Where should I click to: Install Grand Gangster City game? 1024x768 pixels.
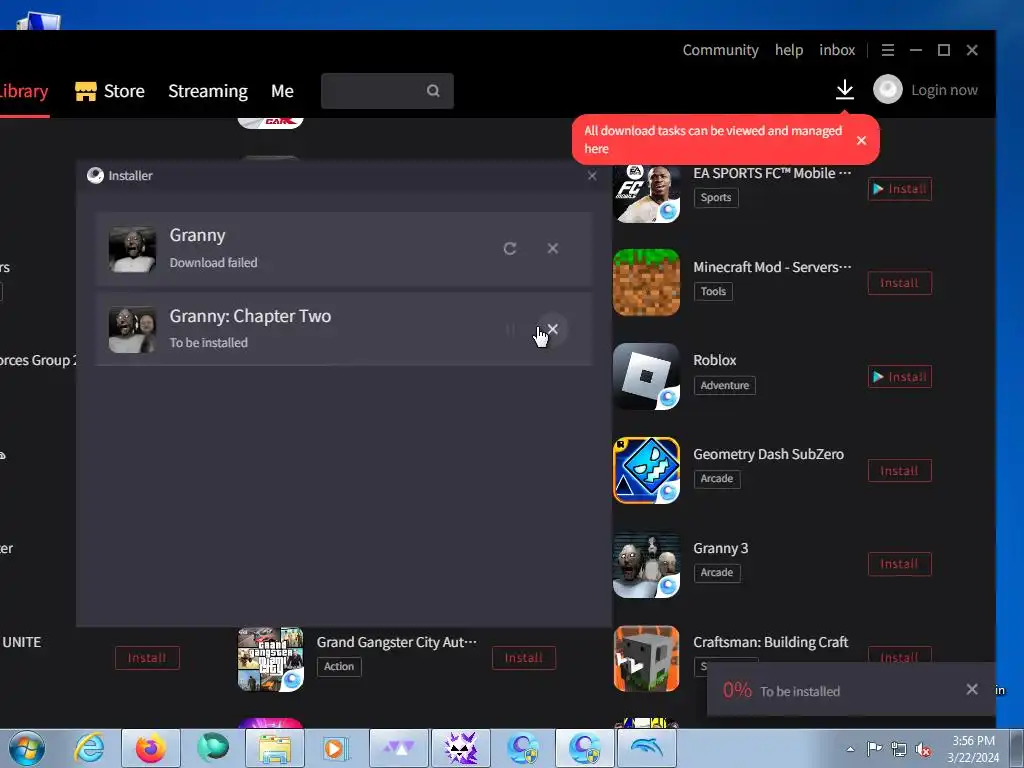point(524,658)
